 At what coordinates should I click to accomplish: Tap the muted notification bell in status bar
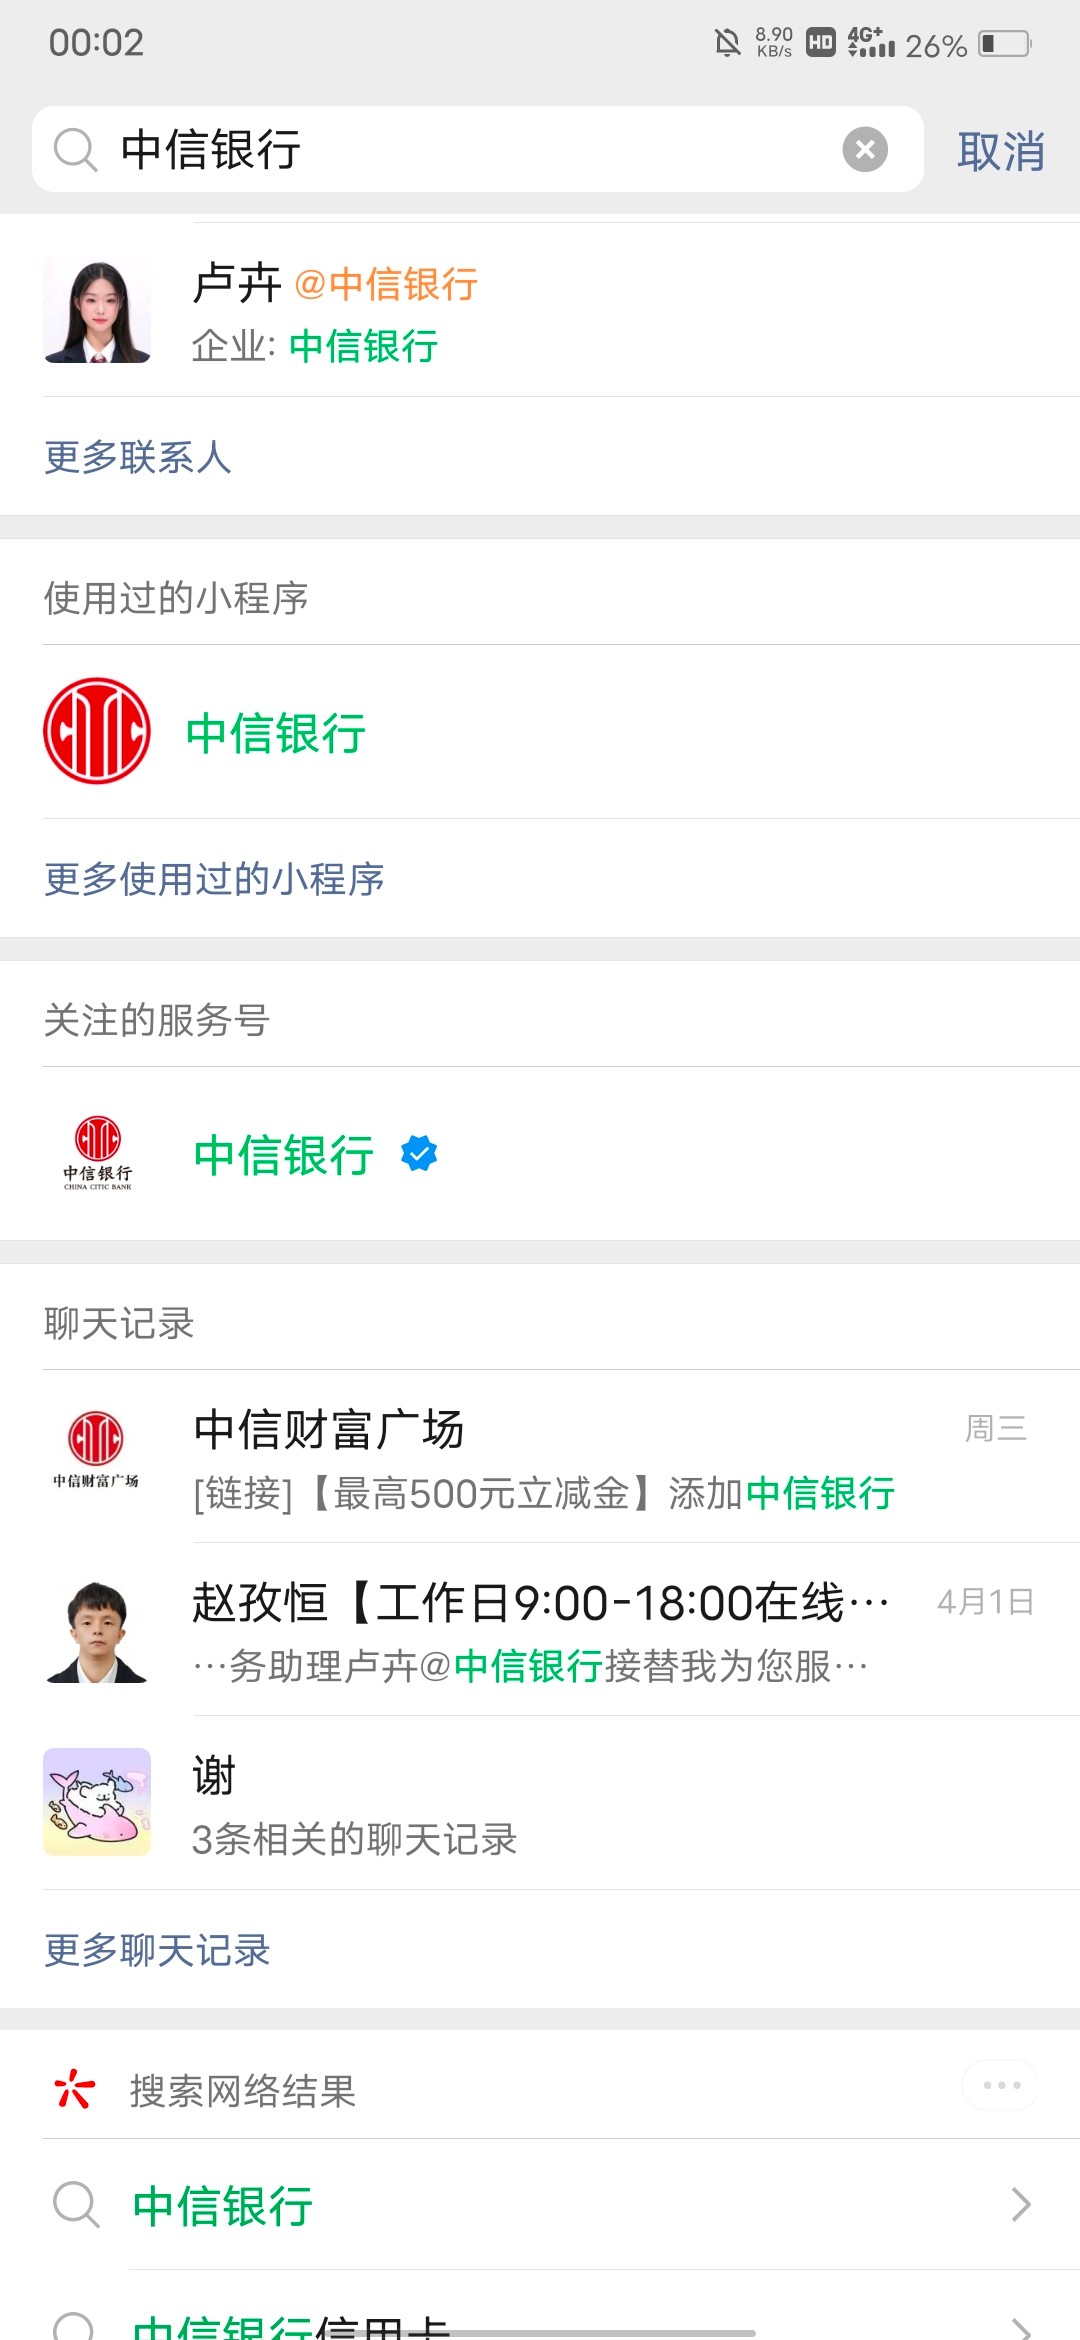(727, 43)
